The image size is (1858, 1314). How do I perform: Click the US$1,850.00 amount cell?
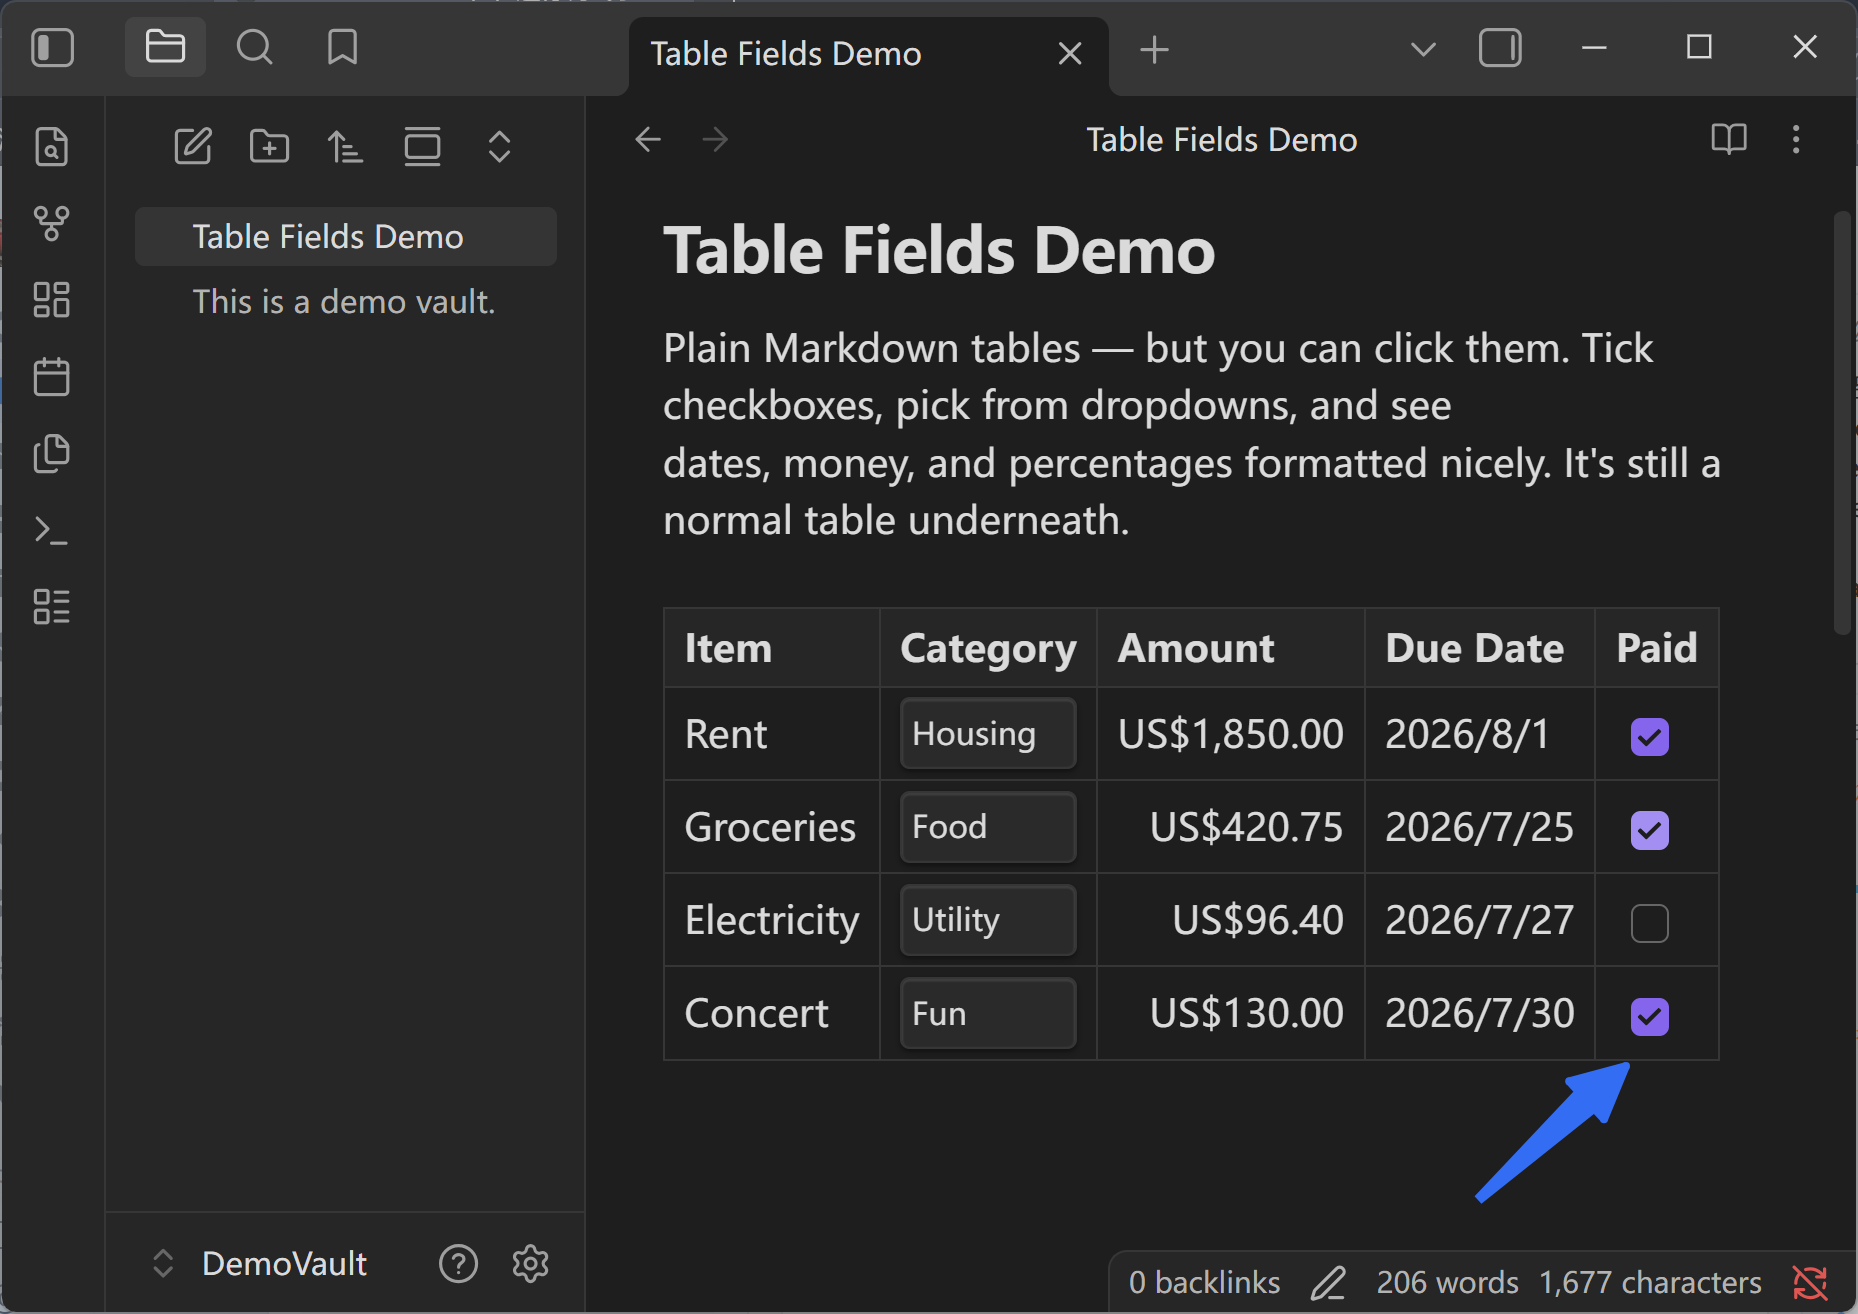pos(1231,734)
